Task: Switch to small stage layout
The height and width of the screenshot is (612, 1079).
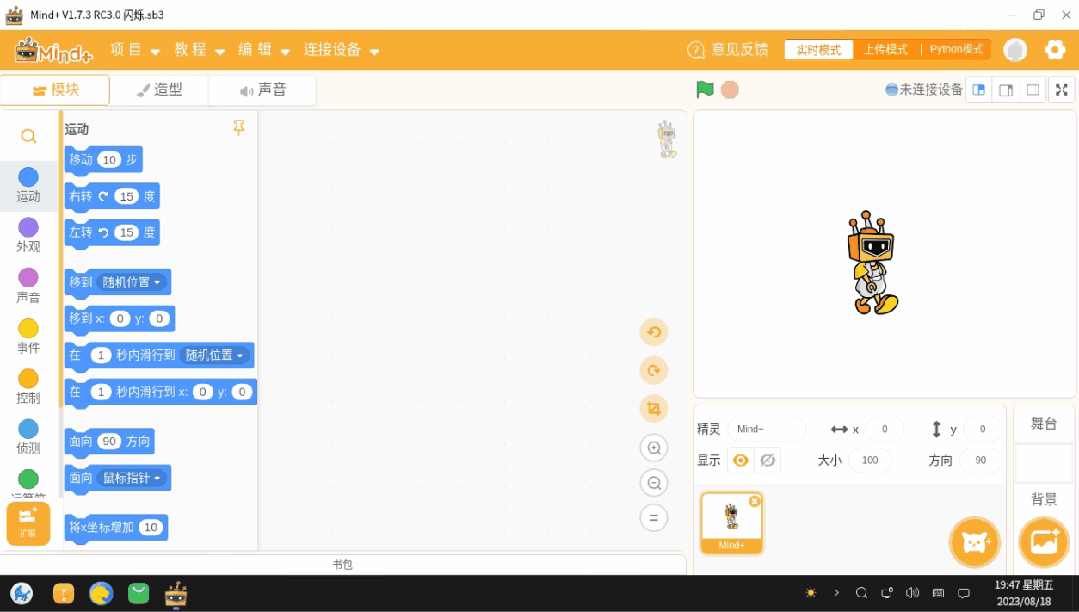Action: pos(979,90)
